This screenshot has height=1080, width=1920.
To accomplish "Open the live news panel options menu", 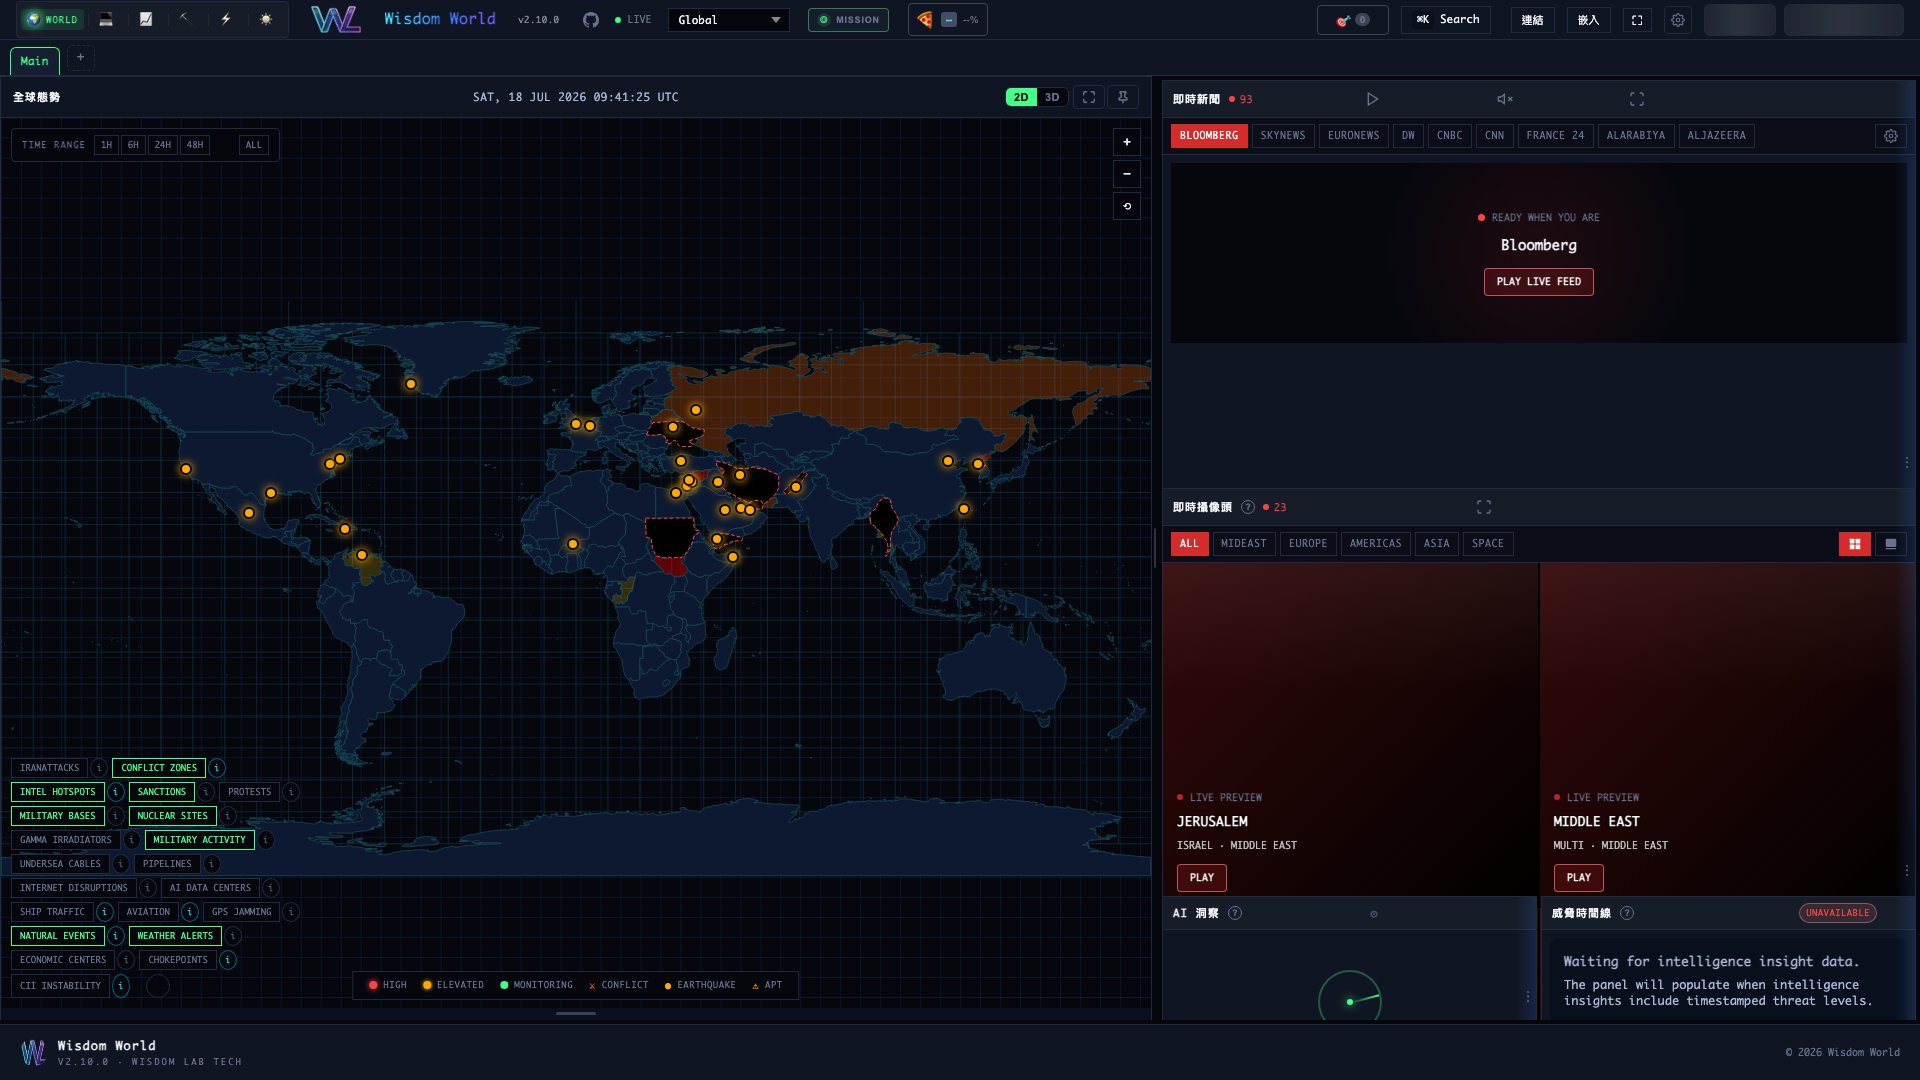I will click(x=1907, y=463).
